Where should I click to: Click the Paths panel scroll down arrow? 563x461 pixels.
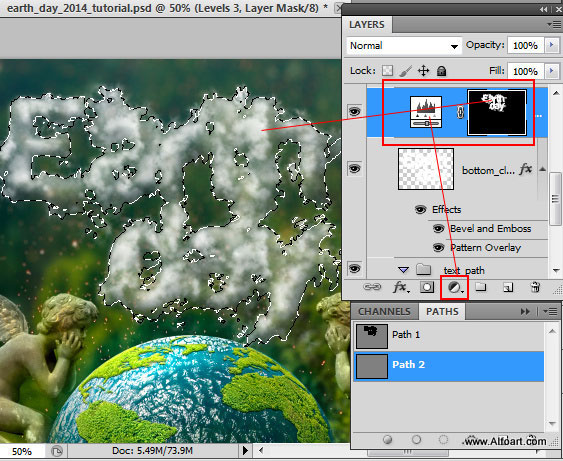552,423
